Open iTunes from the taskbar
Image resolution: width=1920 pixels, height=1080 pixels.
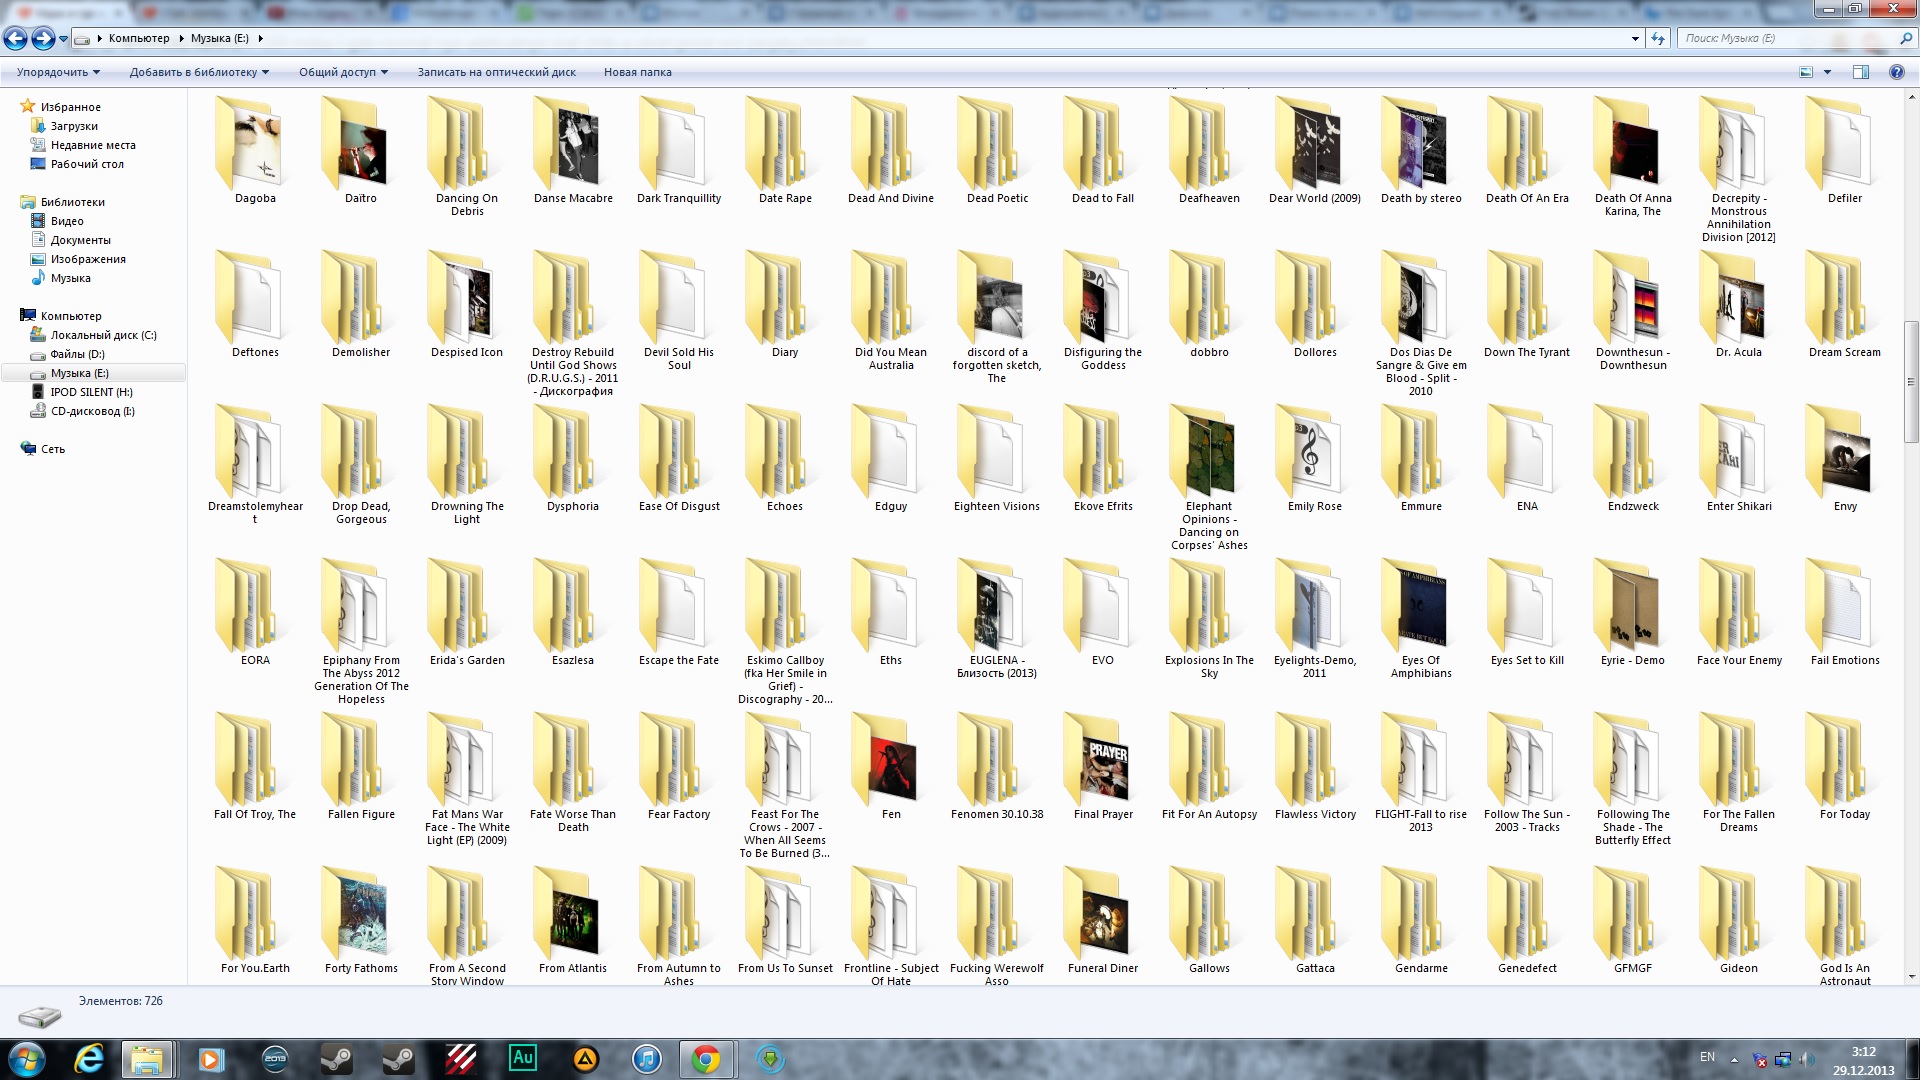647,1058
